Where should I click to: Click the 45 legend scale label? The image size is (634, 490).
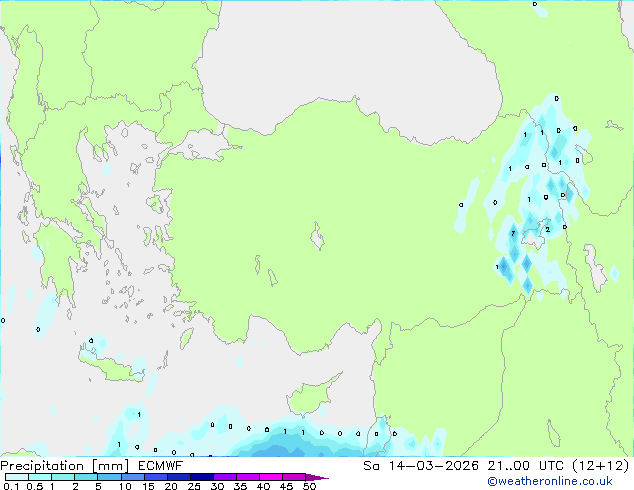[x=286, y=486]
